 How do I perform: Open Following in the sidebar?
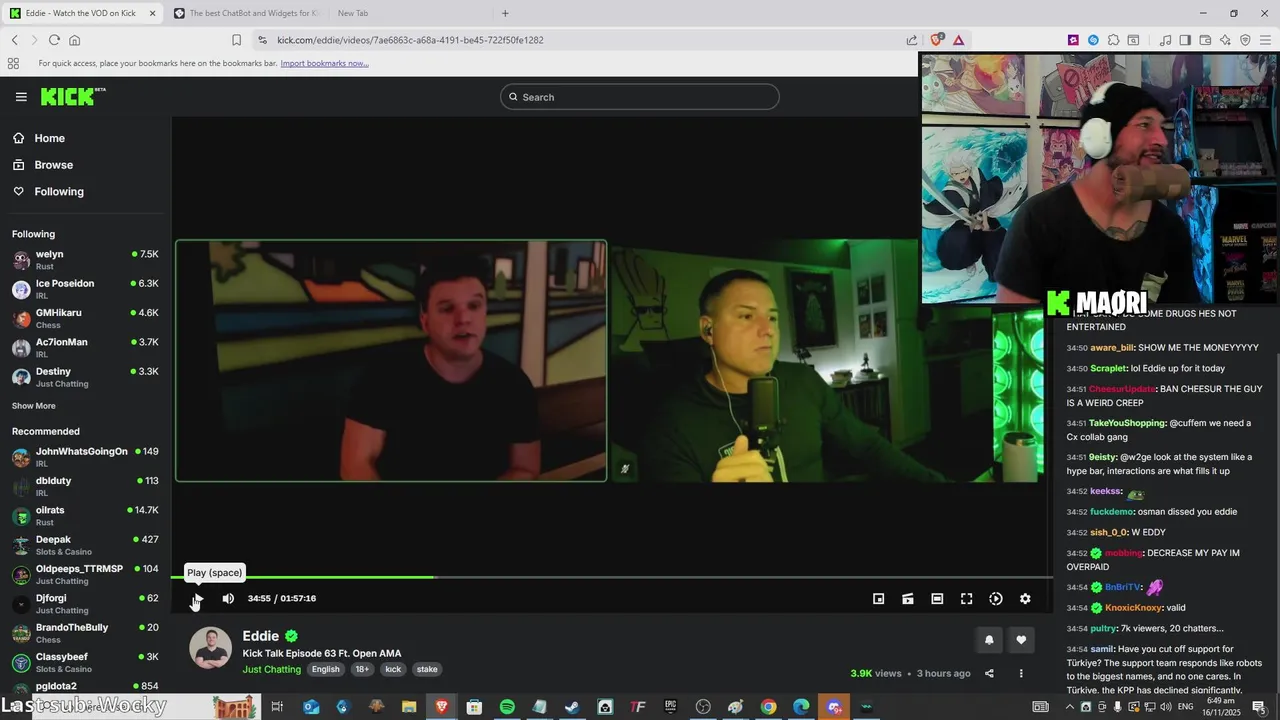tap(85, 192)
